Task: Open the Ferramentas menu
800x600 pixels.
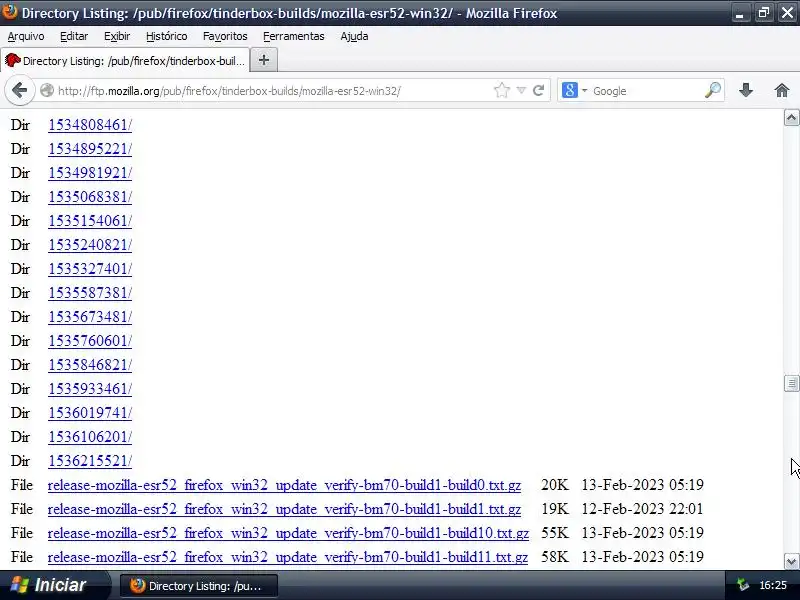Action: click(293, 36)
